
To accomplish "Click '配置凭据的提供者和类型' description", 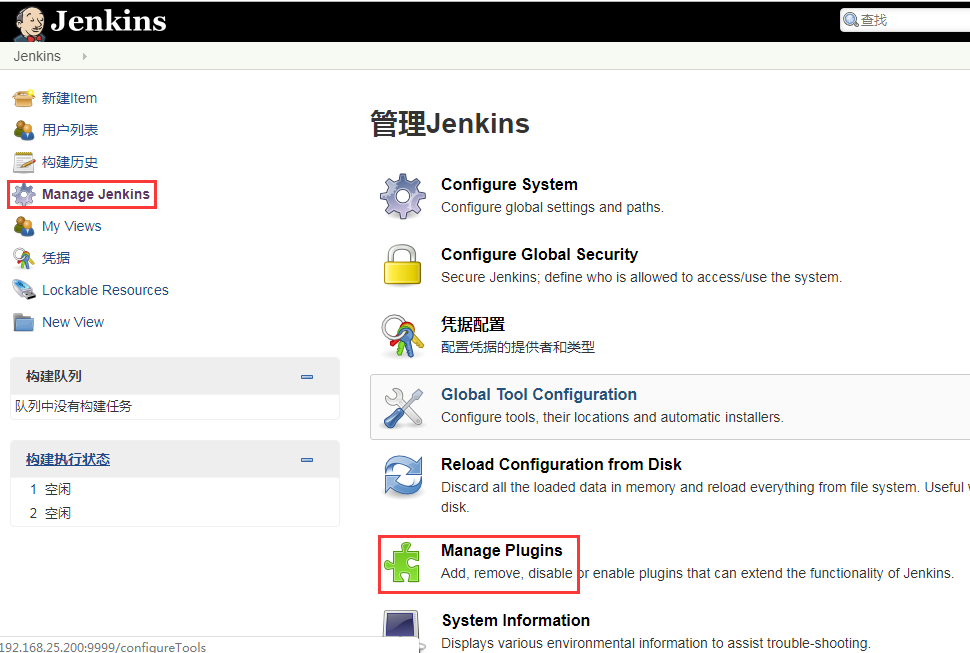I will (x=518, y=348).
